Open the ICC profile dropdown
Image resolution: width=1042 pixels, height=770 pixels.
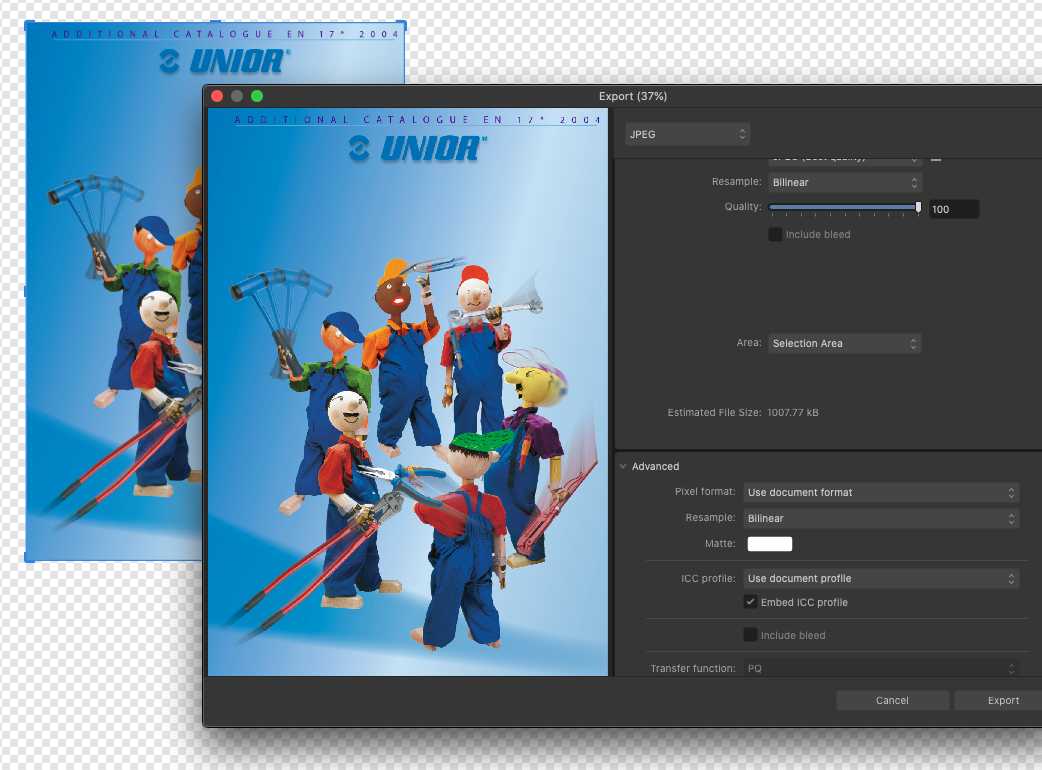point(881,579)
